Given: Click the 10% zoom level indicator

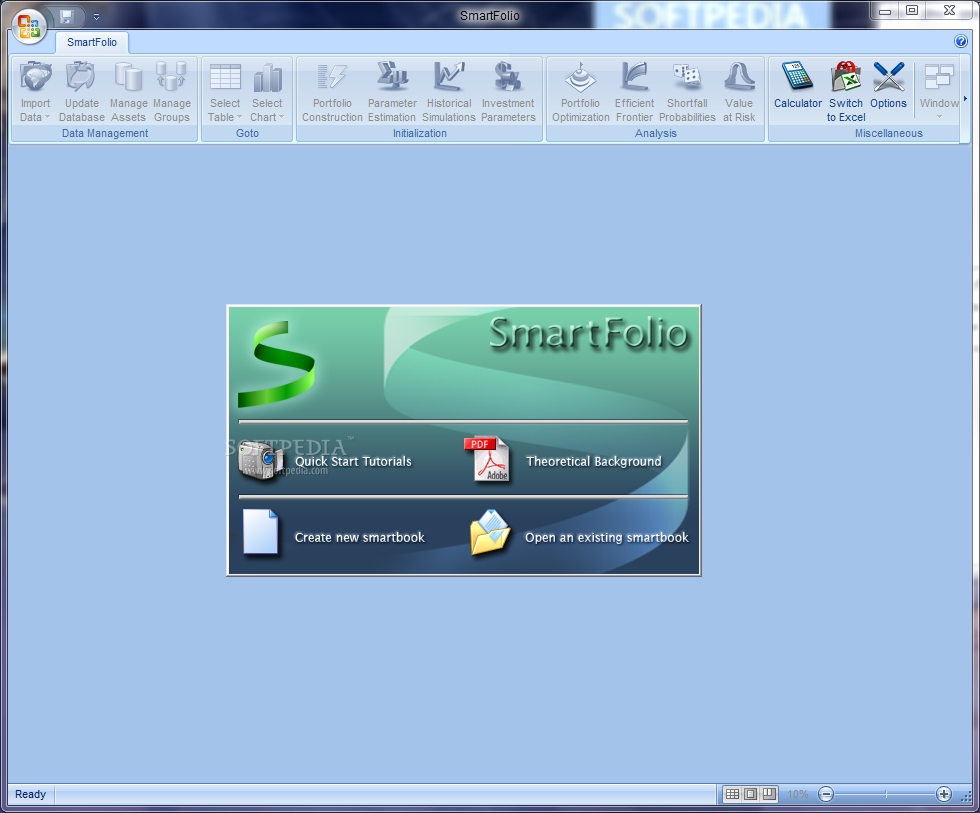Looking at the screenshot, I should pyautogui.click(x=798, y=794).
